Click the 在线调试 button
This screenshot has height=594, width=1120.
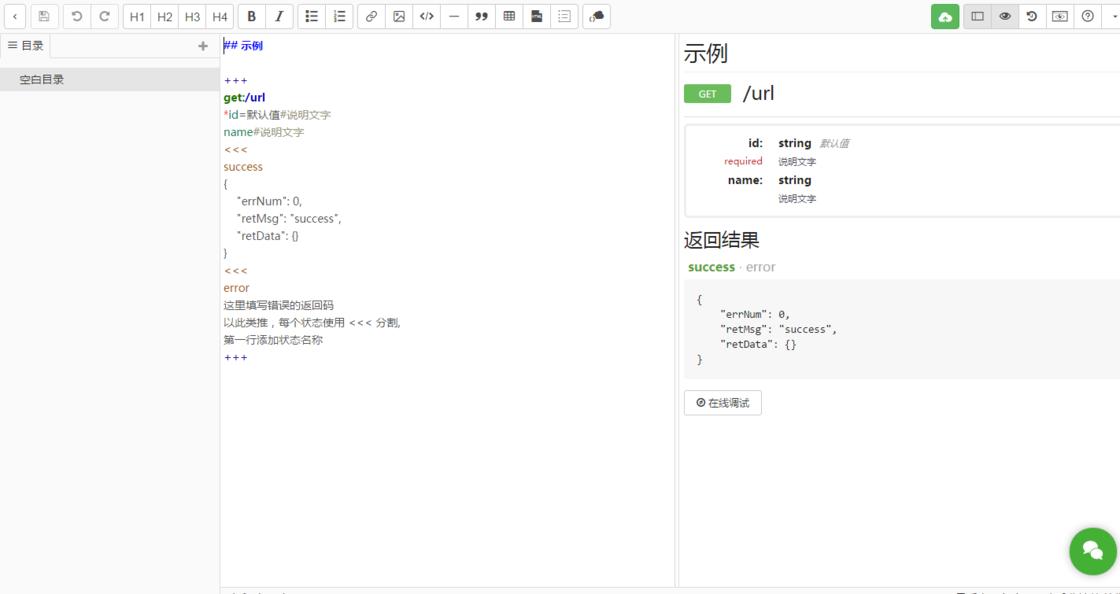[x=723, y=403]
